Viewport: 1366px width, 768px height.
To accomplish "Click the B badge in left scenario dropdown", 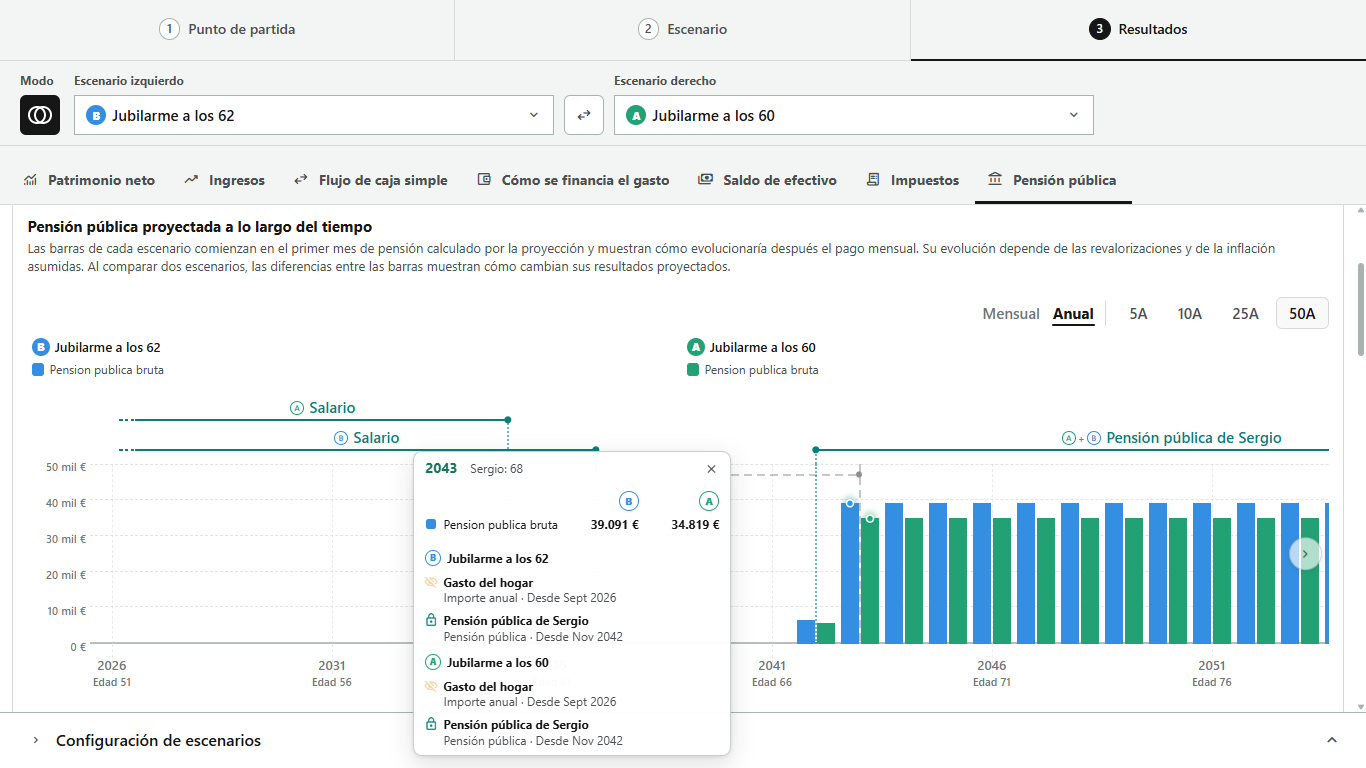I will (96, 115).
